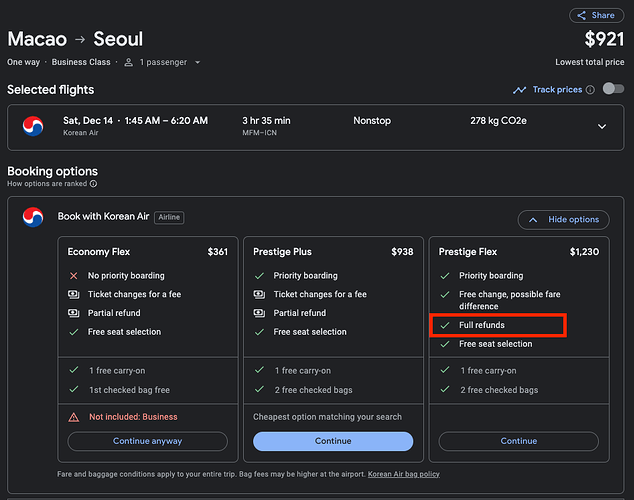
Task: Click the $938 Prestige Plus price
Action: pos(402,252)
